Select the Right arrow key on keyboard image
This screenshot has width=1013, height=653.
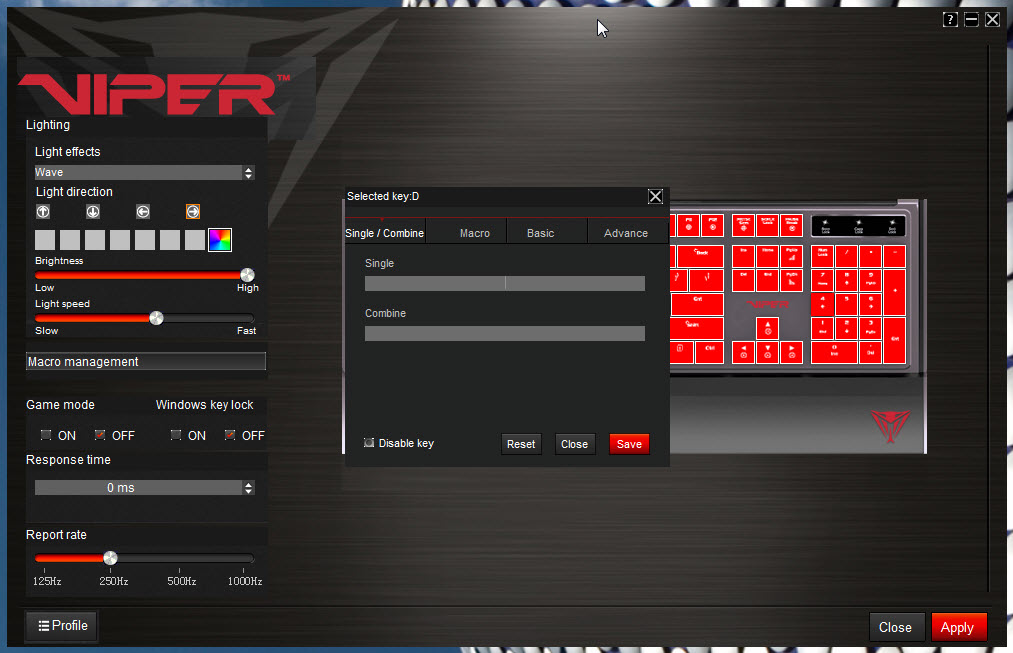(791, 353)
